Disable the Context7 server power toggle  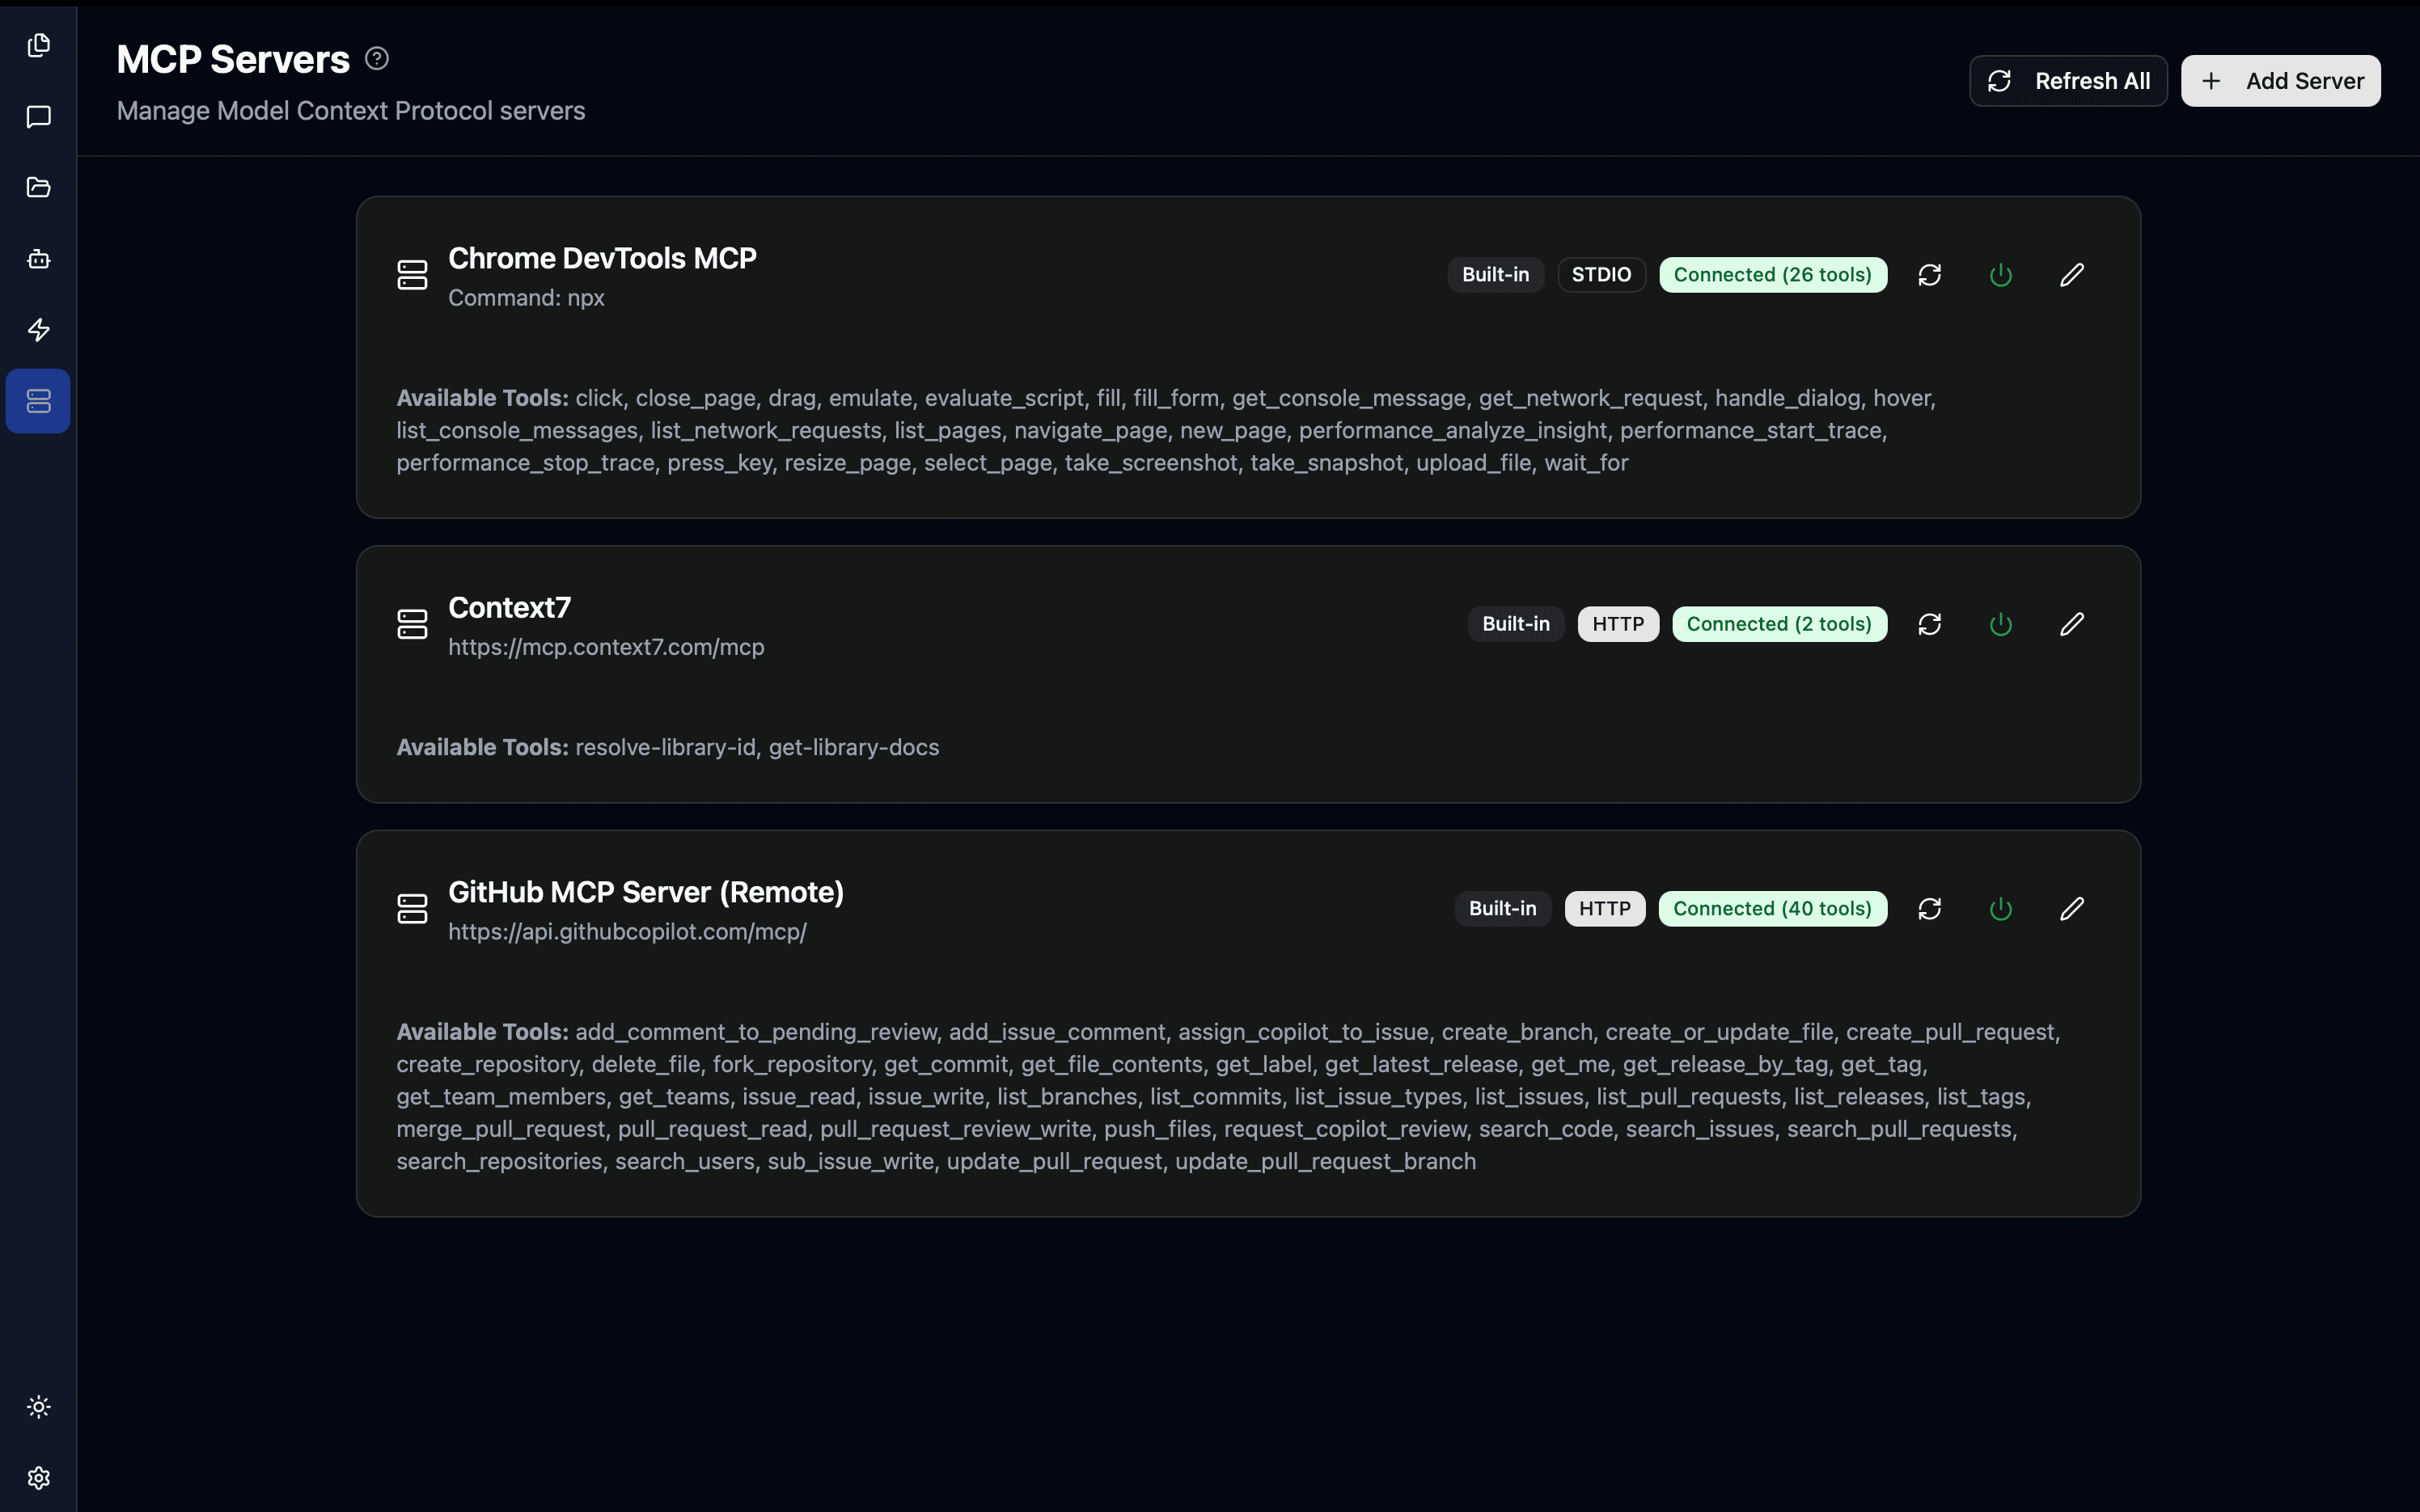[x=2000, y=623]
